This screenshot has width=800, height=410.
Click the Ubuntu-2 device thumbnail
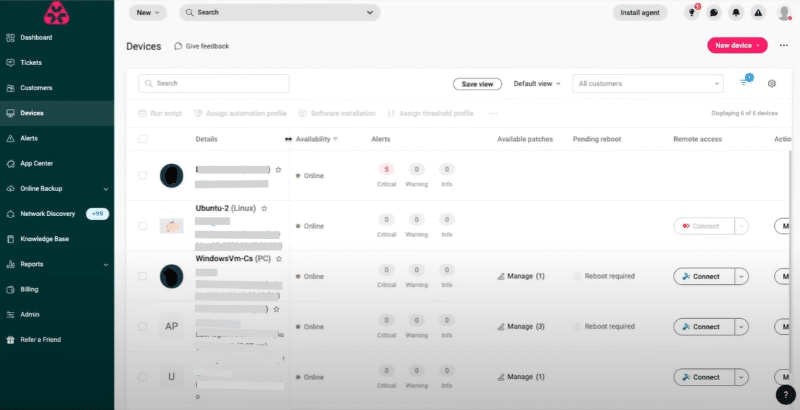point(171,226)
